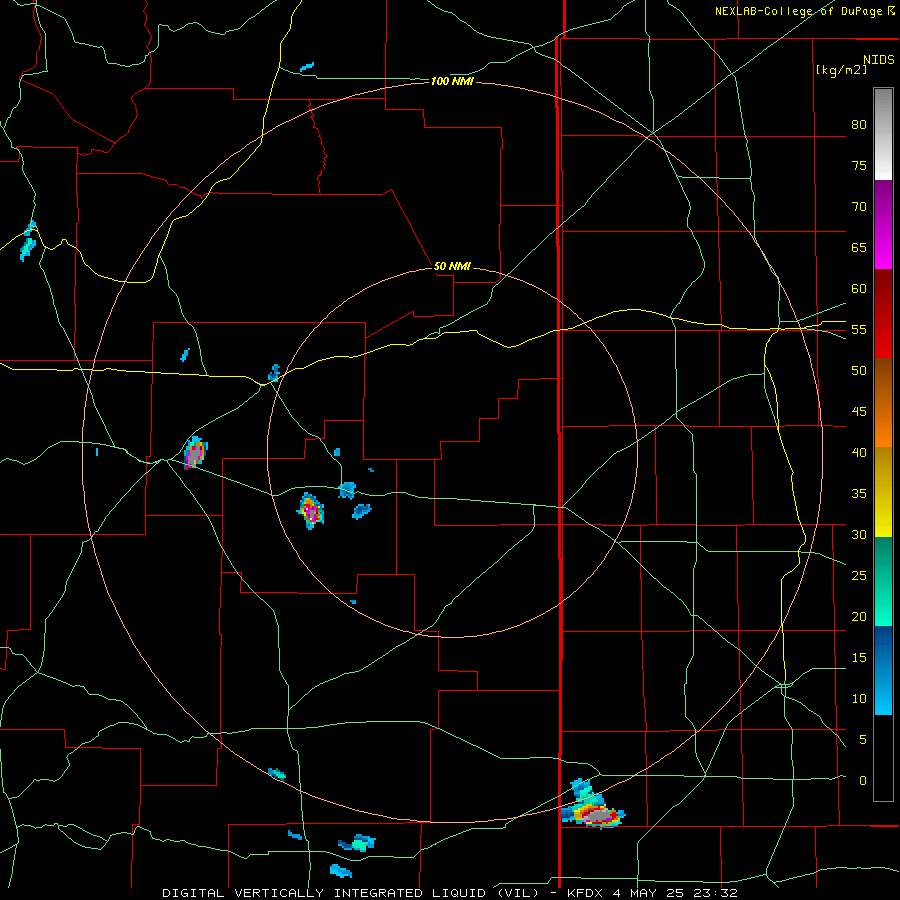Click the gray-core storm cell at the western road junction
The height and width of the screenshot is (900, 900).
[x=195, y=453]
